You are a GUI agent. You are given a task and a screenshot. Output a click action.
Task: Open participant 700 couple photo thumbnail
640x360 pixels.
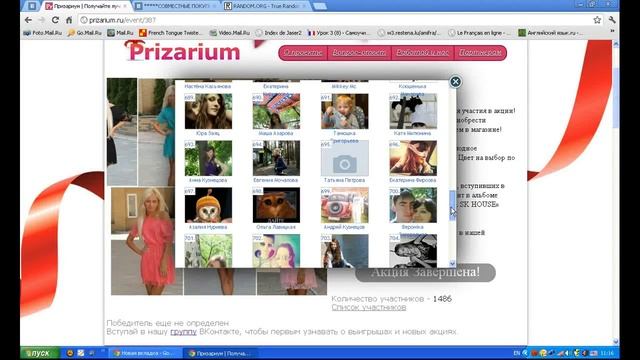(413, 205)
